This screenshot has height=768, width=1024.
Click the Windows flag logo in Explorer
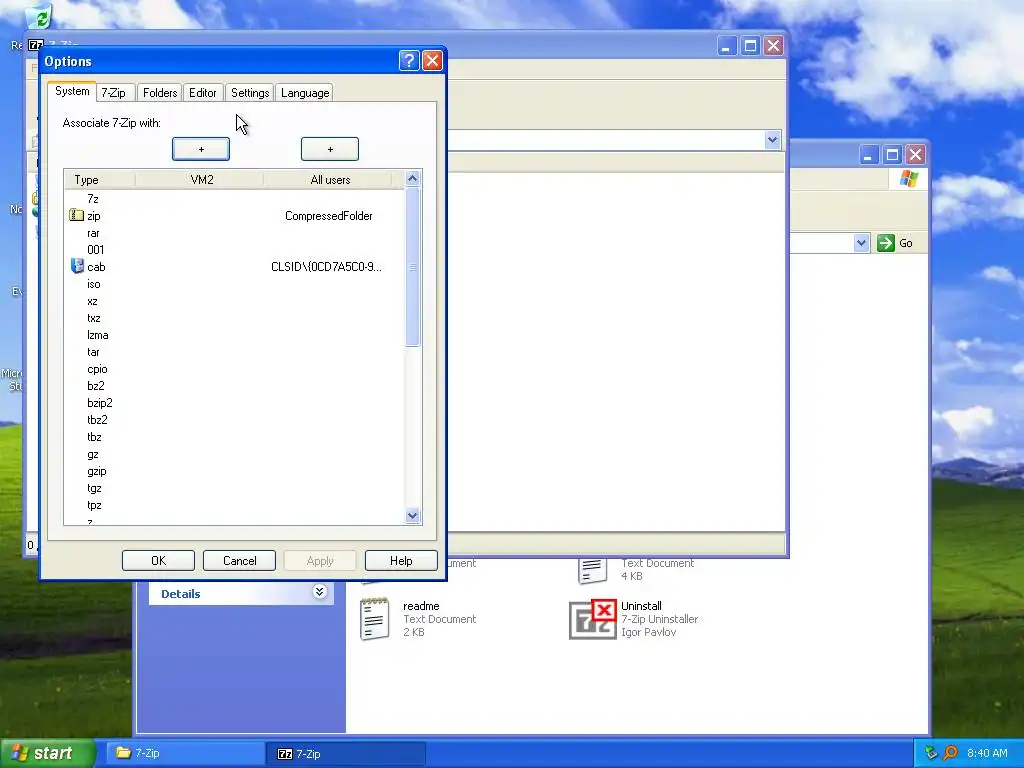tap(908, 179)
